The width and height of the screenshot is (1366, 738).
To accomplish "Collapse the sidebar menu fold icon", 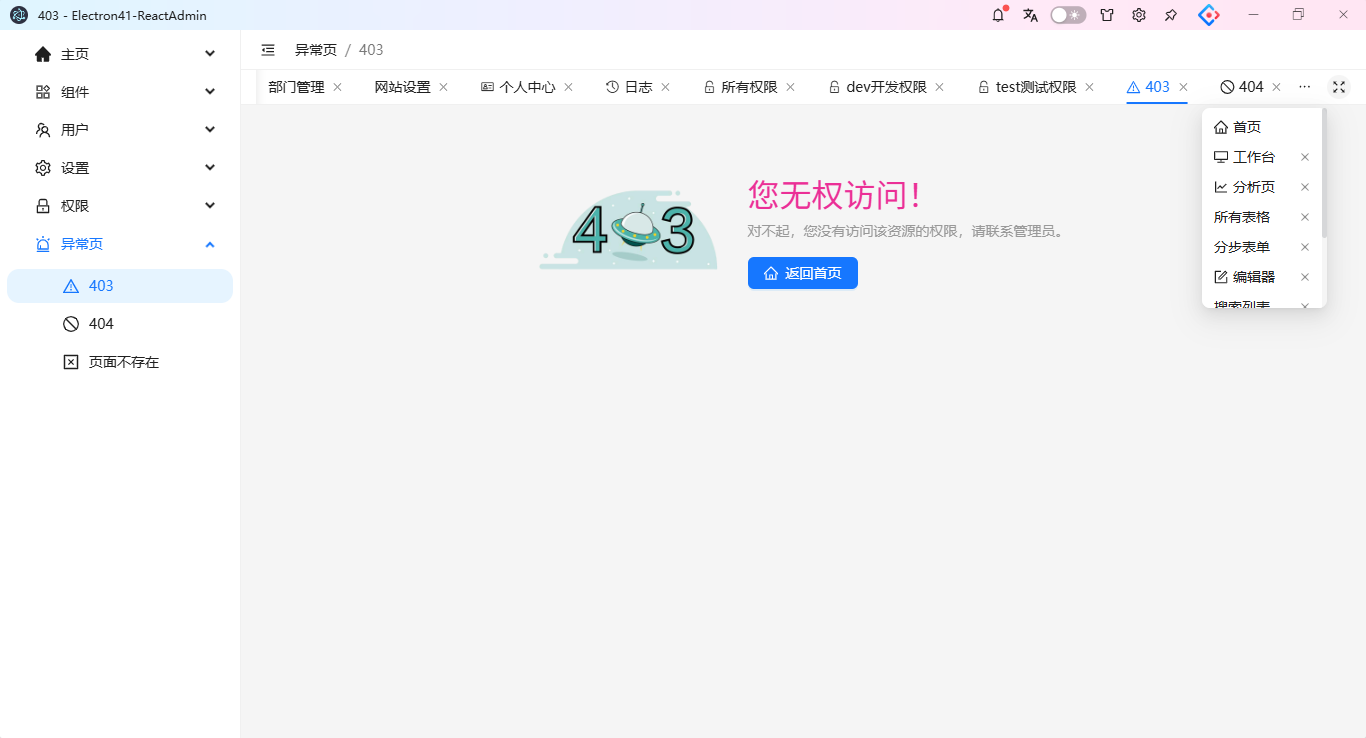I will (268, 50).
